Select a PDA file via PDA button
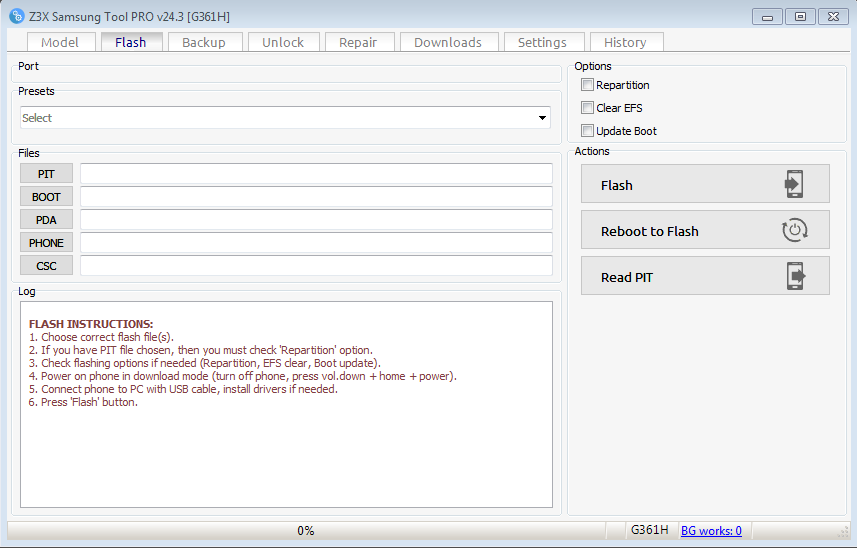The image size is (857, 548). pos(46,220)
